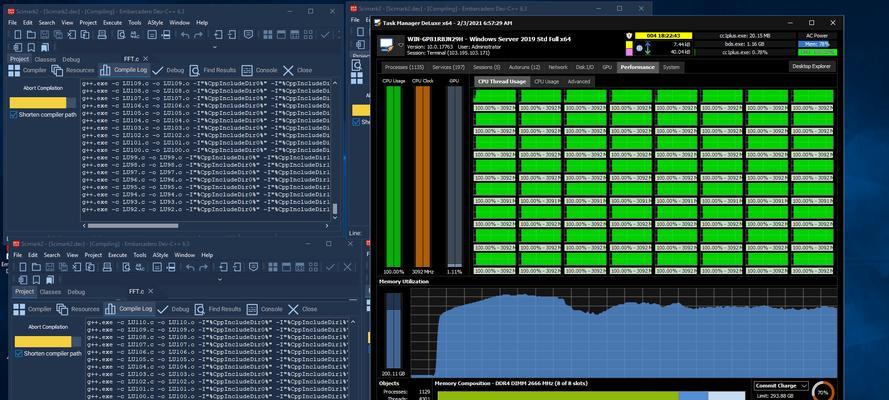
Task: Open Project menu in bottom Dev-C++ window
Action: (x=93, y=256)
